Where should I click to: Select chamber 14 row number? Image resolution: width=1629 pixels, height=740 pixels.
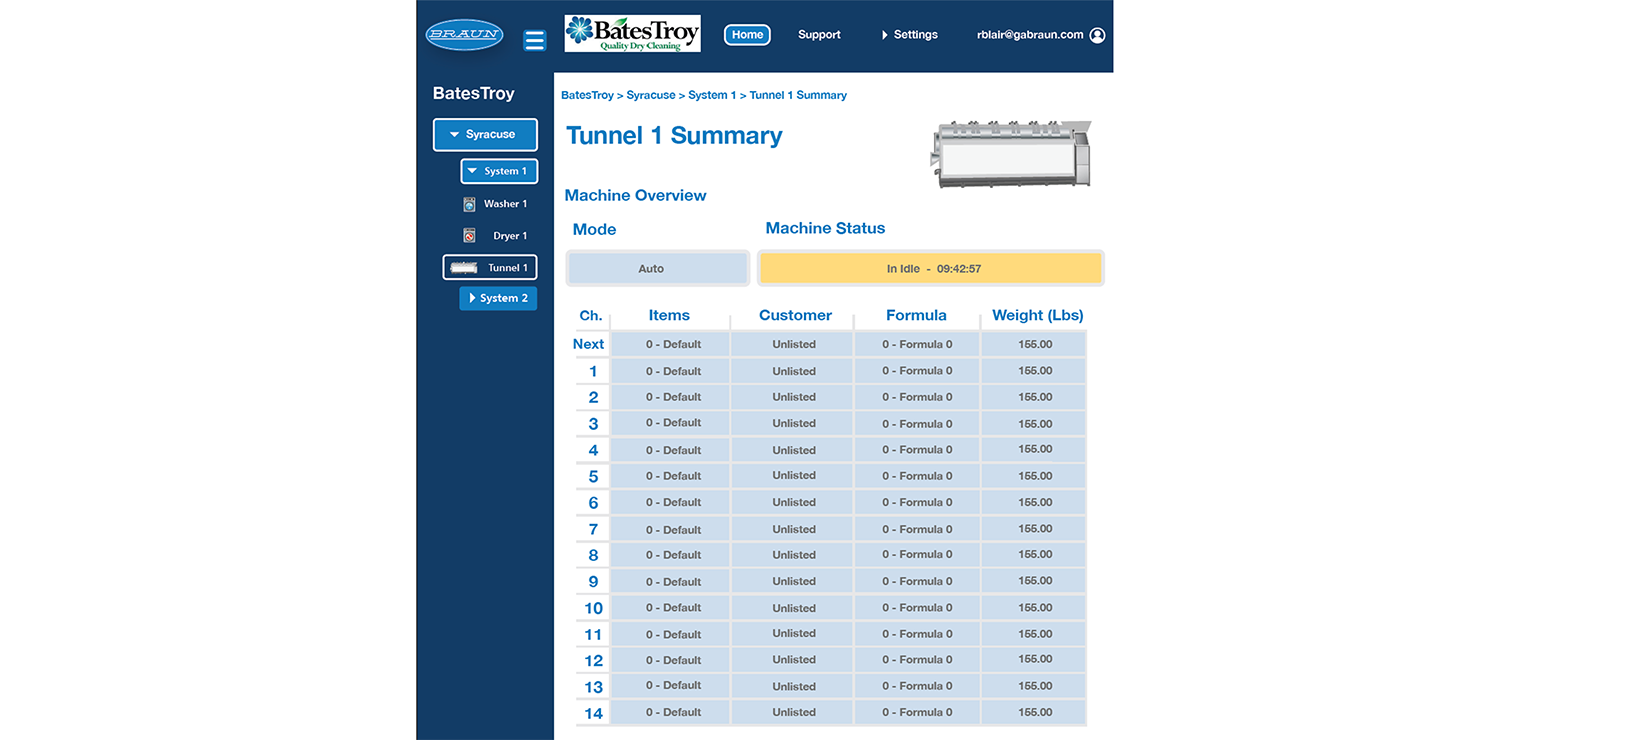coord(593,713)
